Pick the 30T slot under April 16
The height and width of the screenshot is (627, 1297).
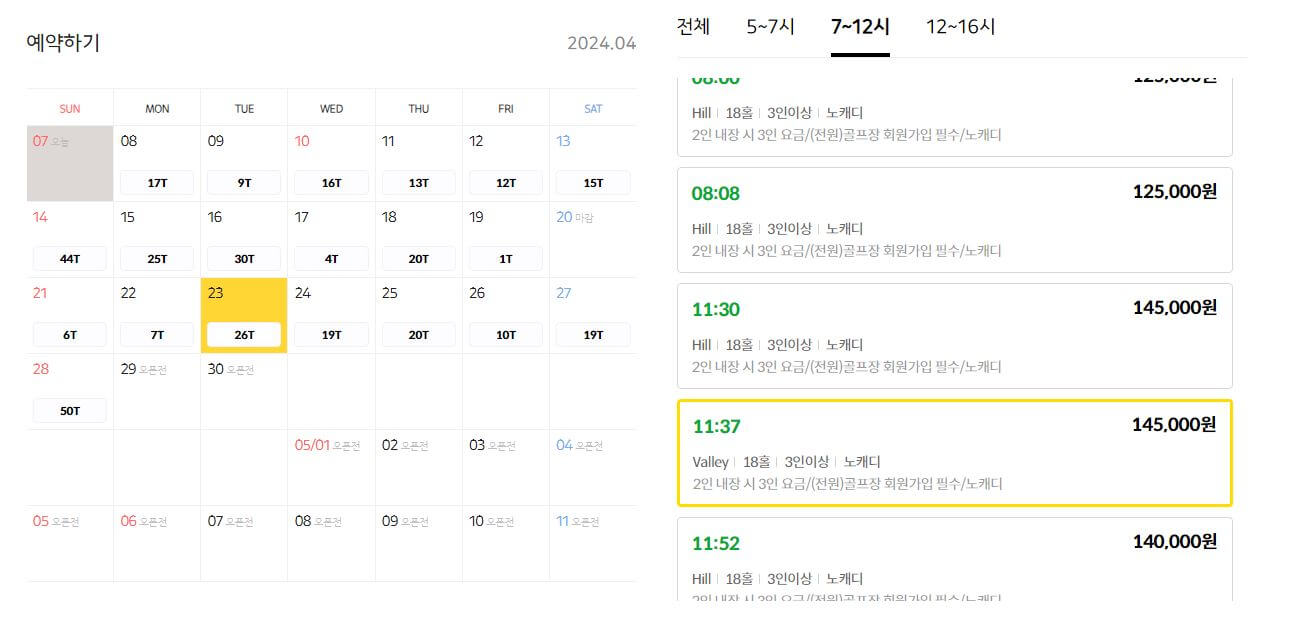tap(243, 258)
